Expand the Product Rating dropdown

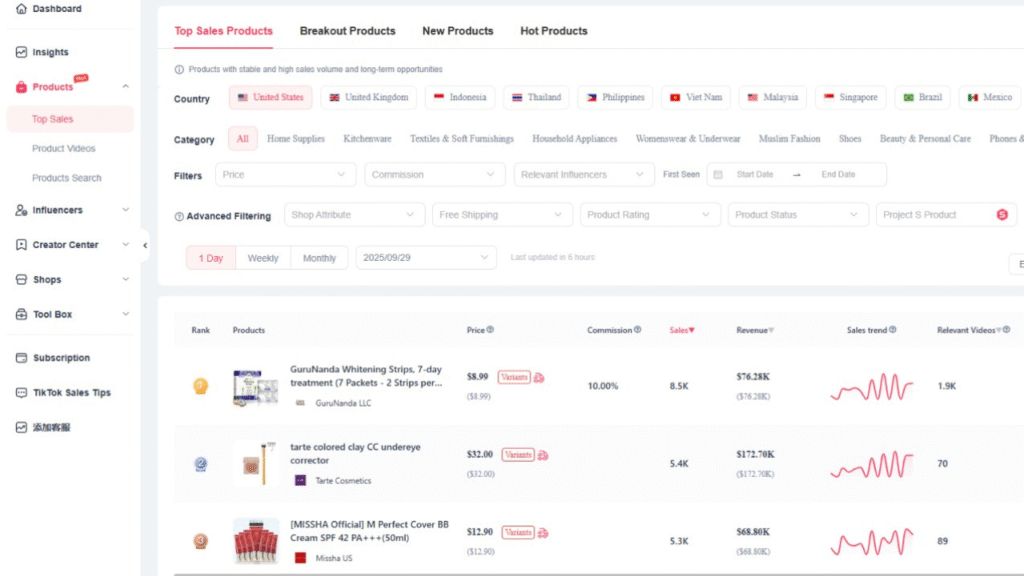(650, 214)
